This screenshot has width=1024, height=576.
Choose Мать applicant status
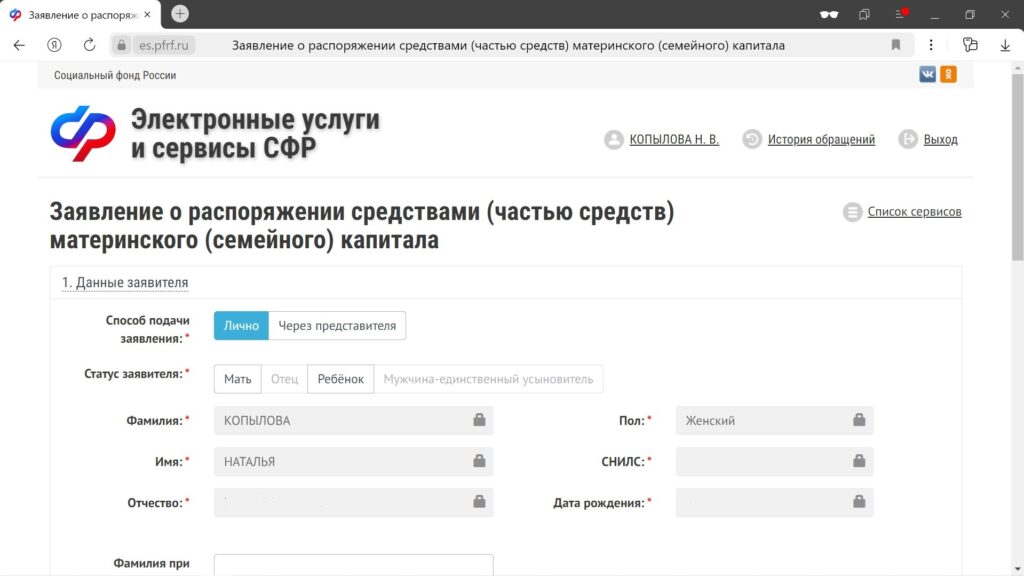click(x=238, y=379)
